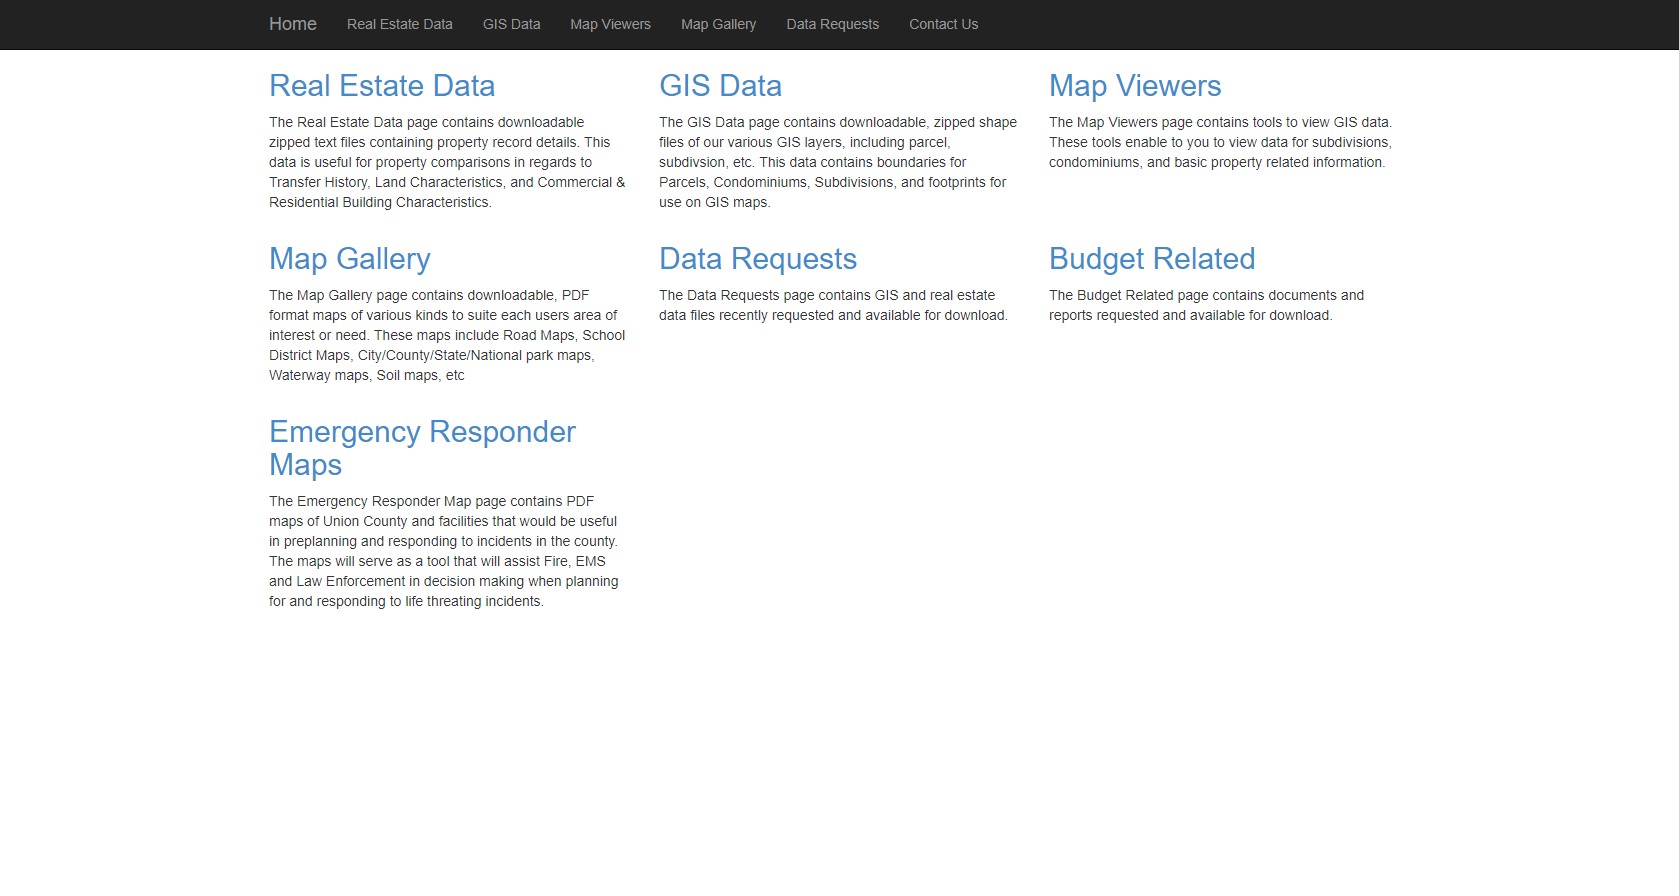Click text "data files recently requested and available for download."
Image resolution: width=1679 pixels, height=896 pixels.
pyautogui.click(x=833, y=315)
